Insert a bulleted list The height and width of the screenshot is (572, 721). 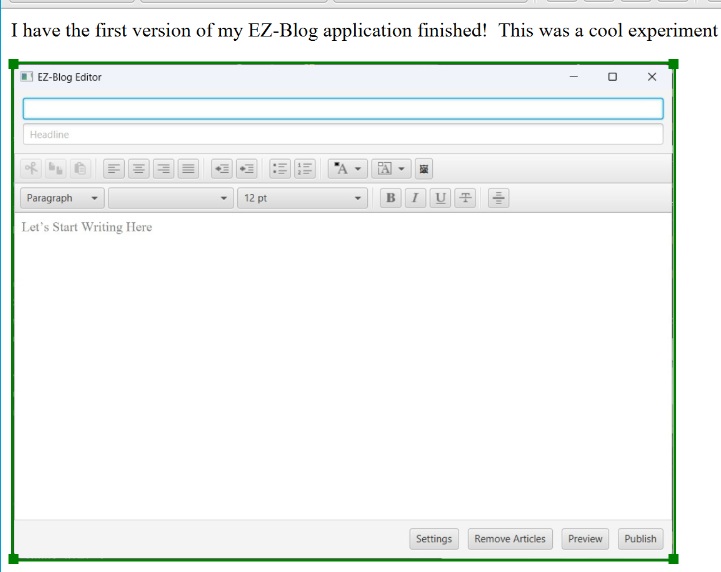click(x=280, y=169)
